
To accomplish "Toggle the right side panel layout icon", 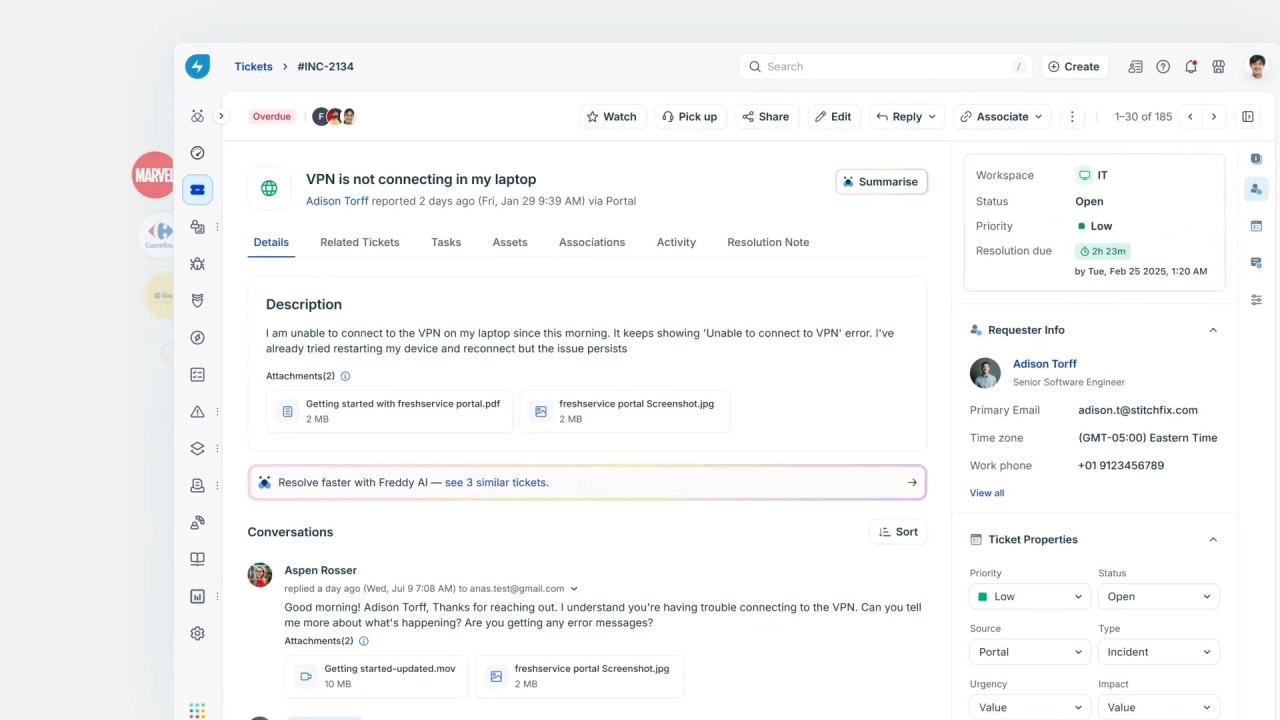I will 1248,117.
